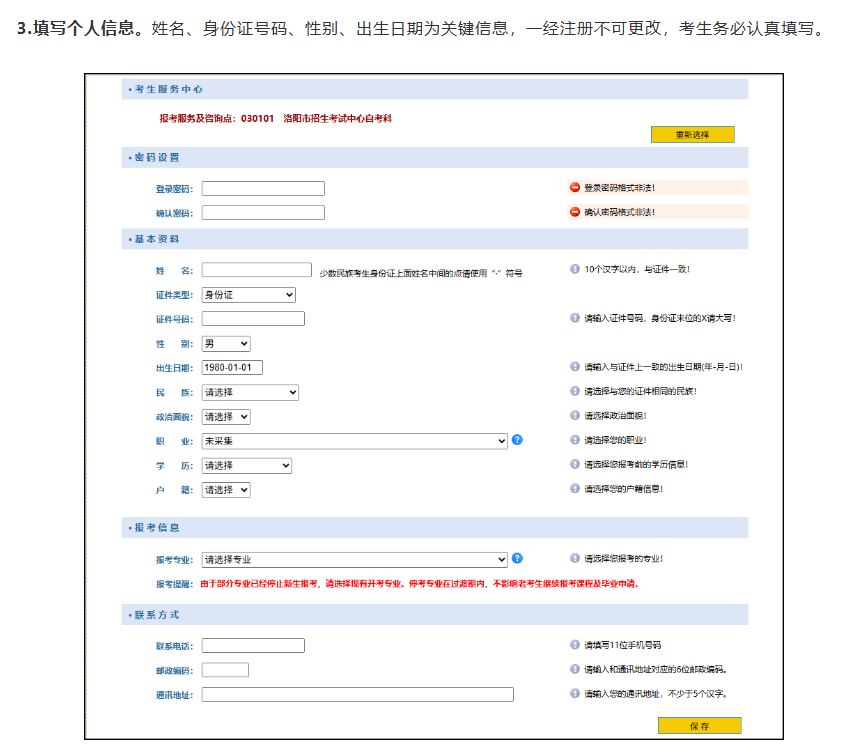
Task: Click the 保存 button
Action: point(699,725)
